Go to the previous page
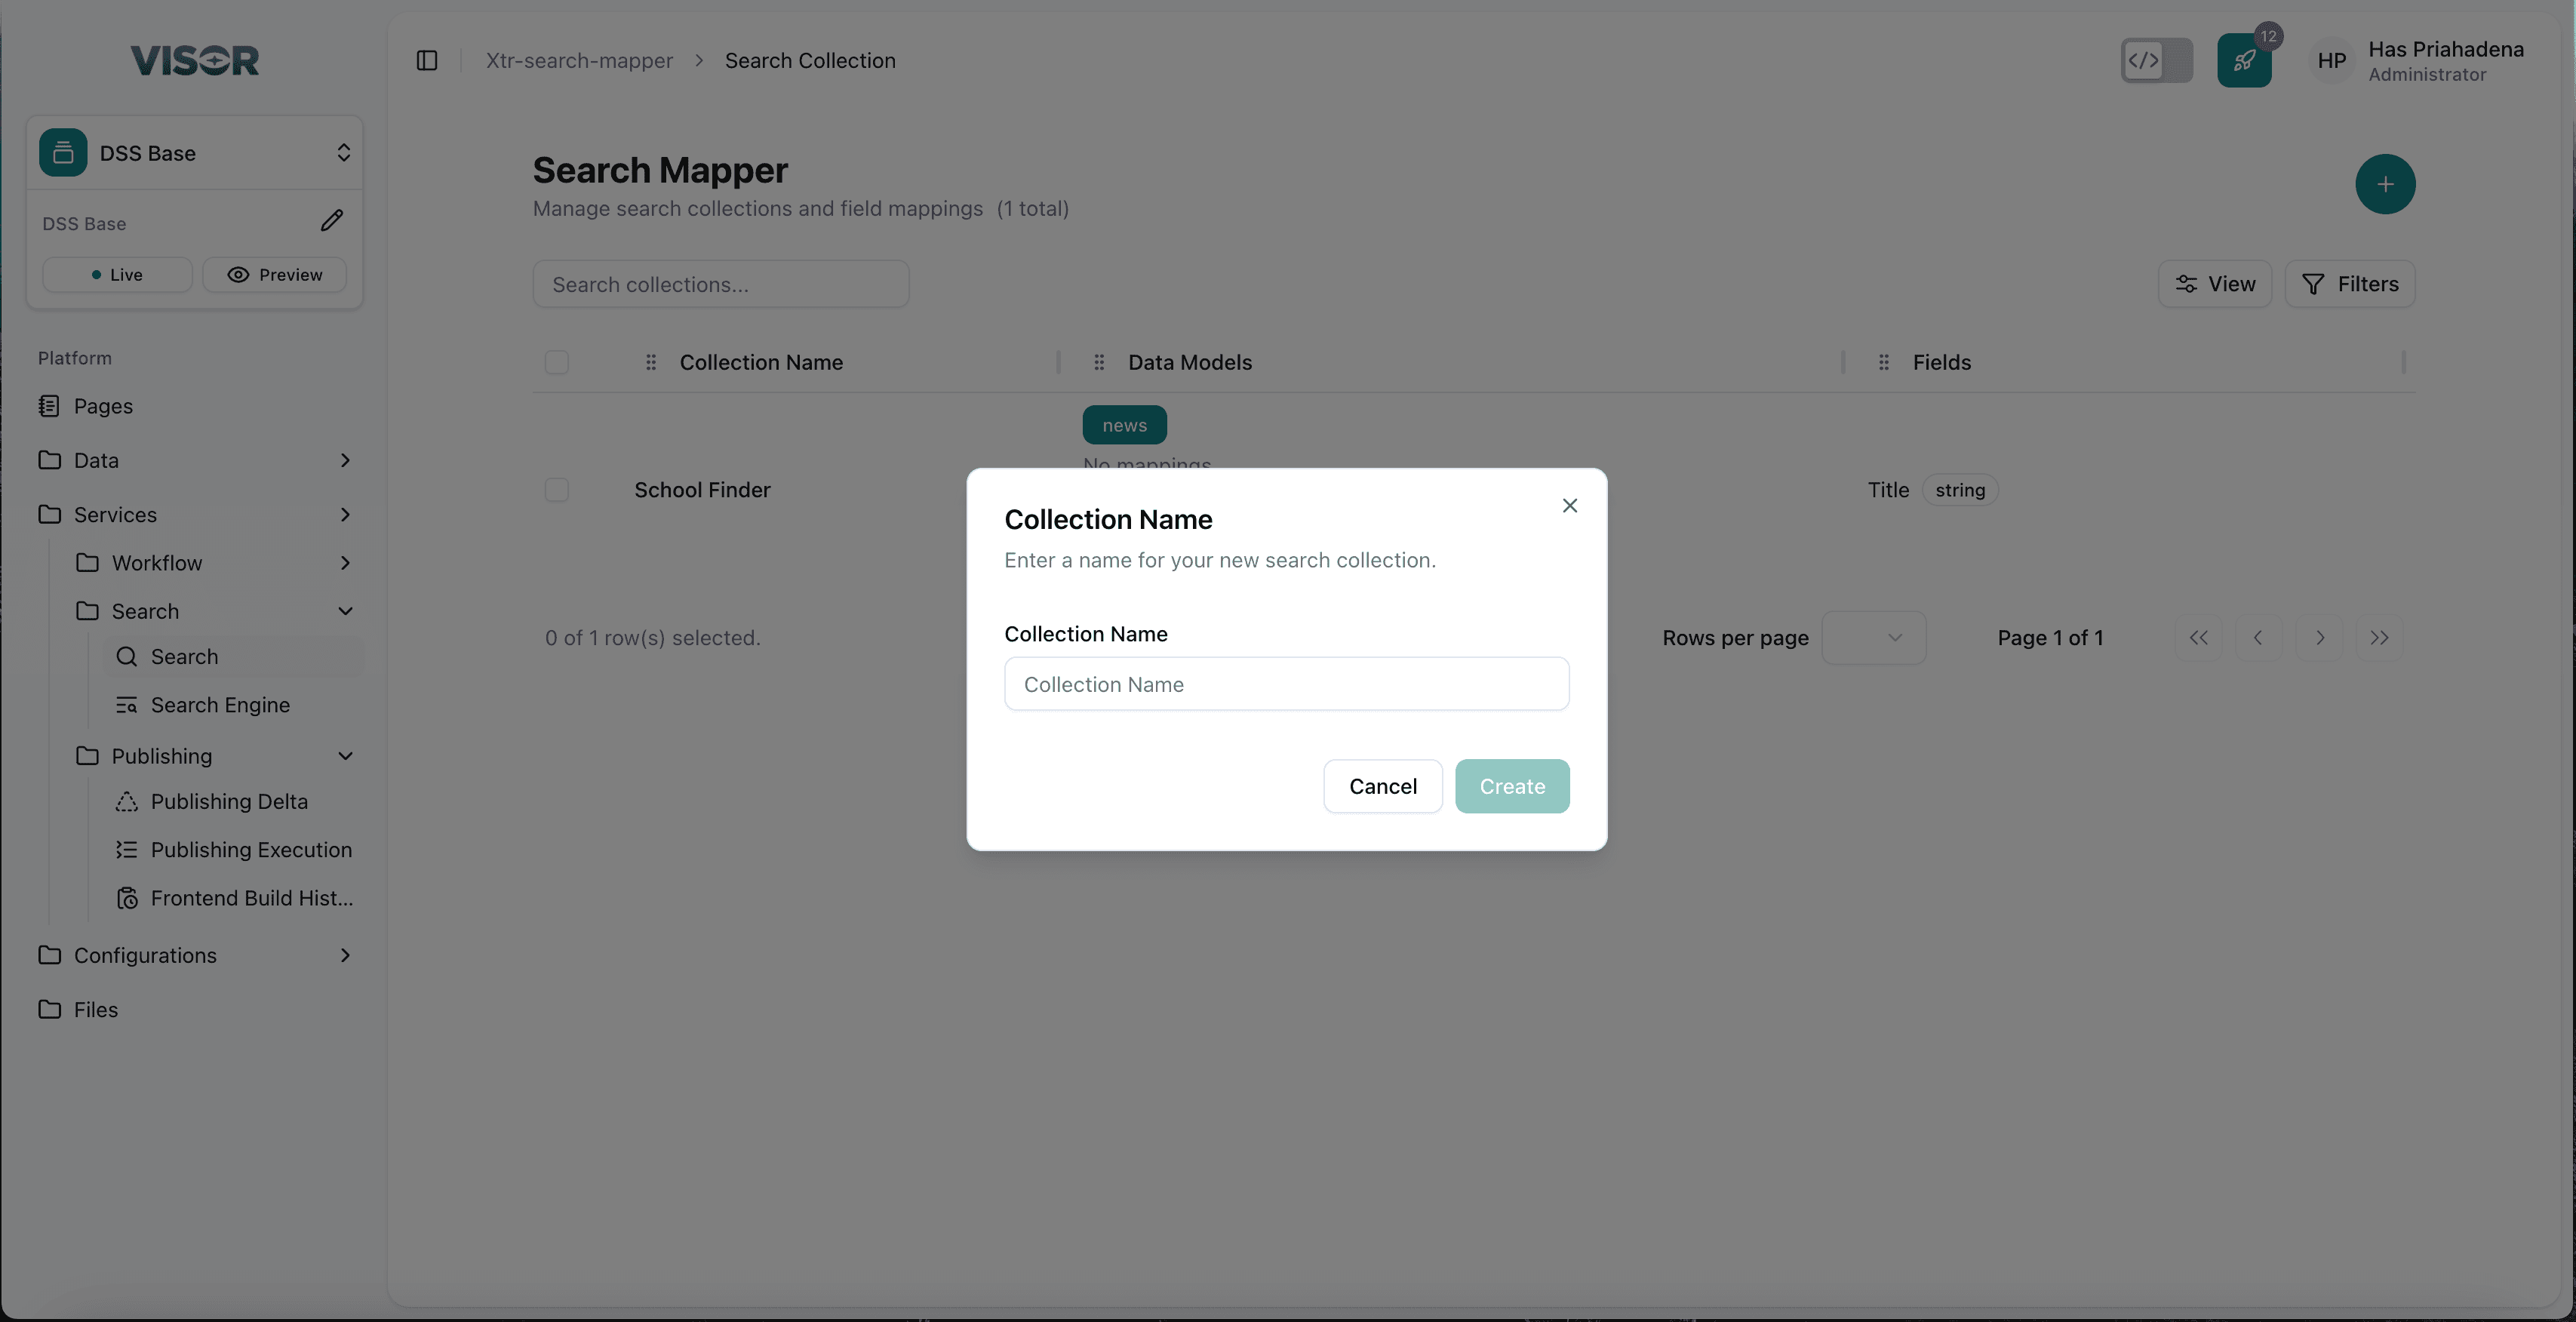 coord(2258,638)
